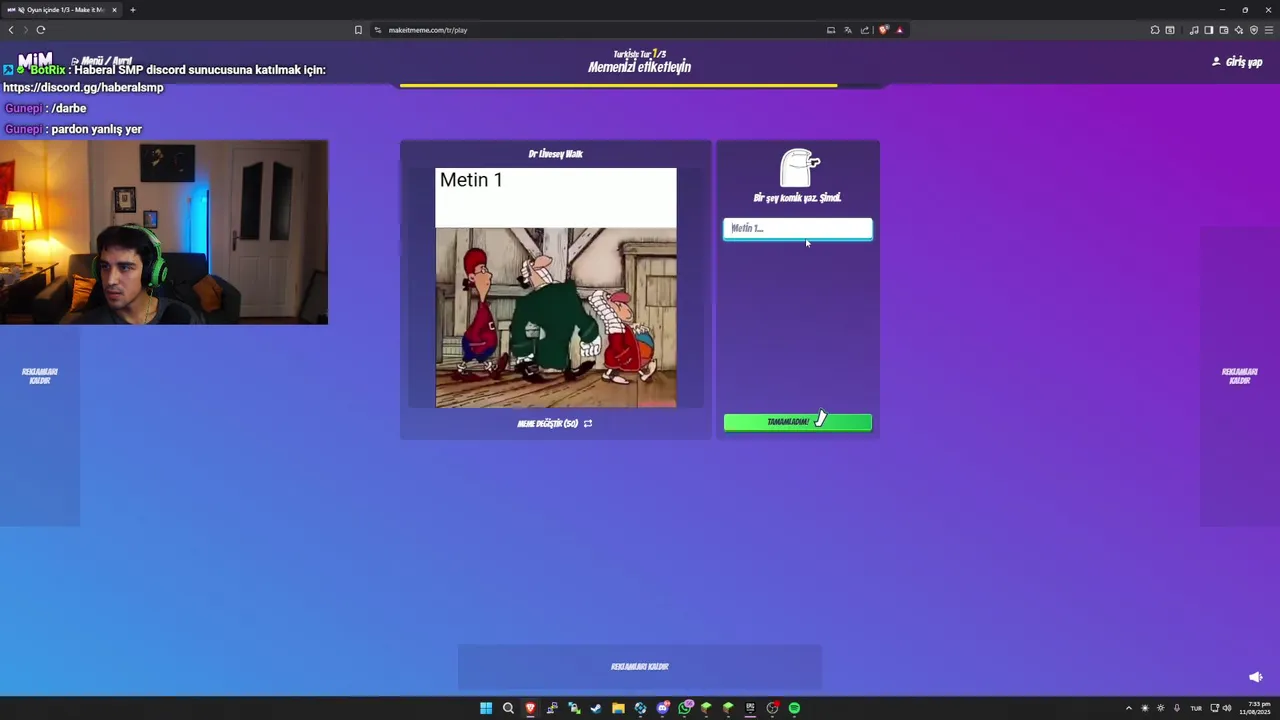This screenshot has height=720, width=1280.
Task: Click the Brave browser taskbar icon
Action: pos(530,708)
